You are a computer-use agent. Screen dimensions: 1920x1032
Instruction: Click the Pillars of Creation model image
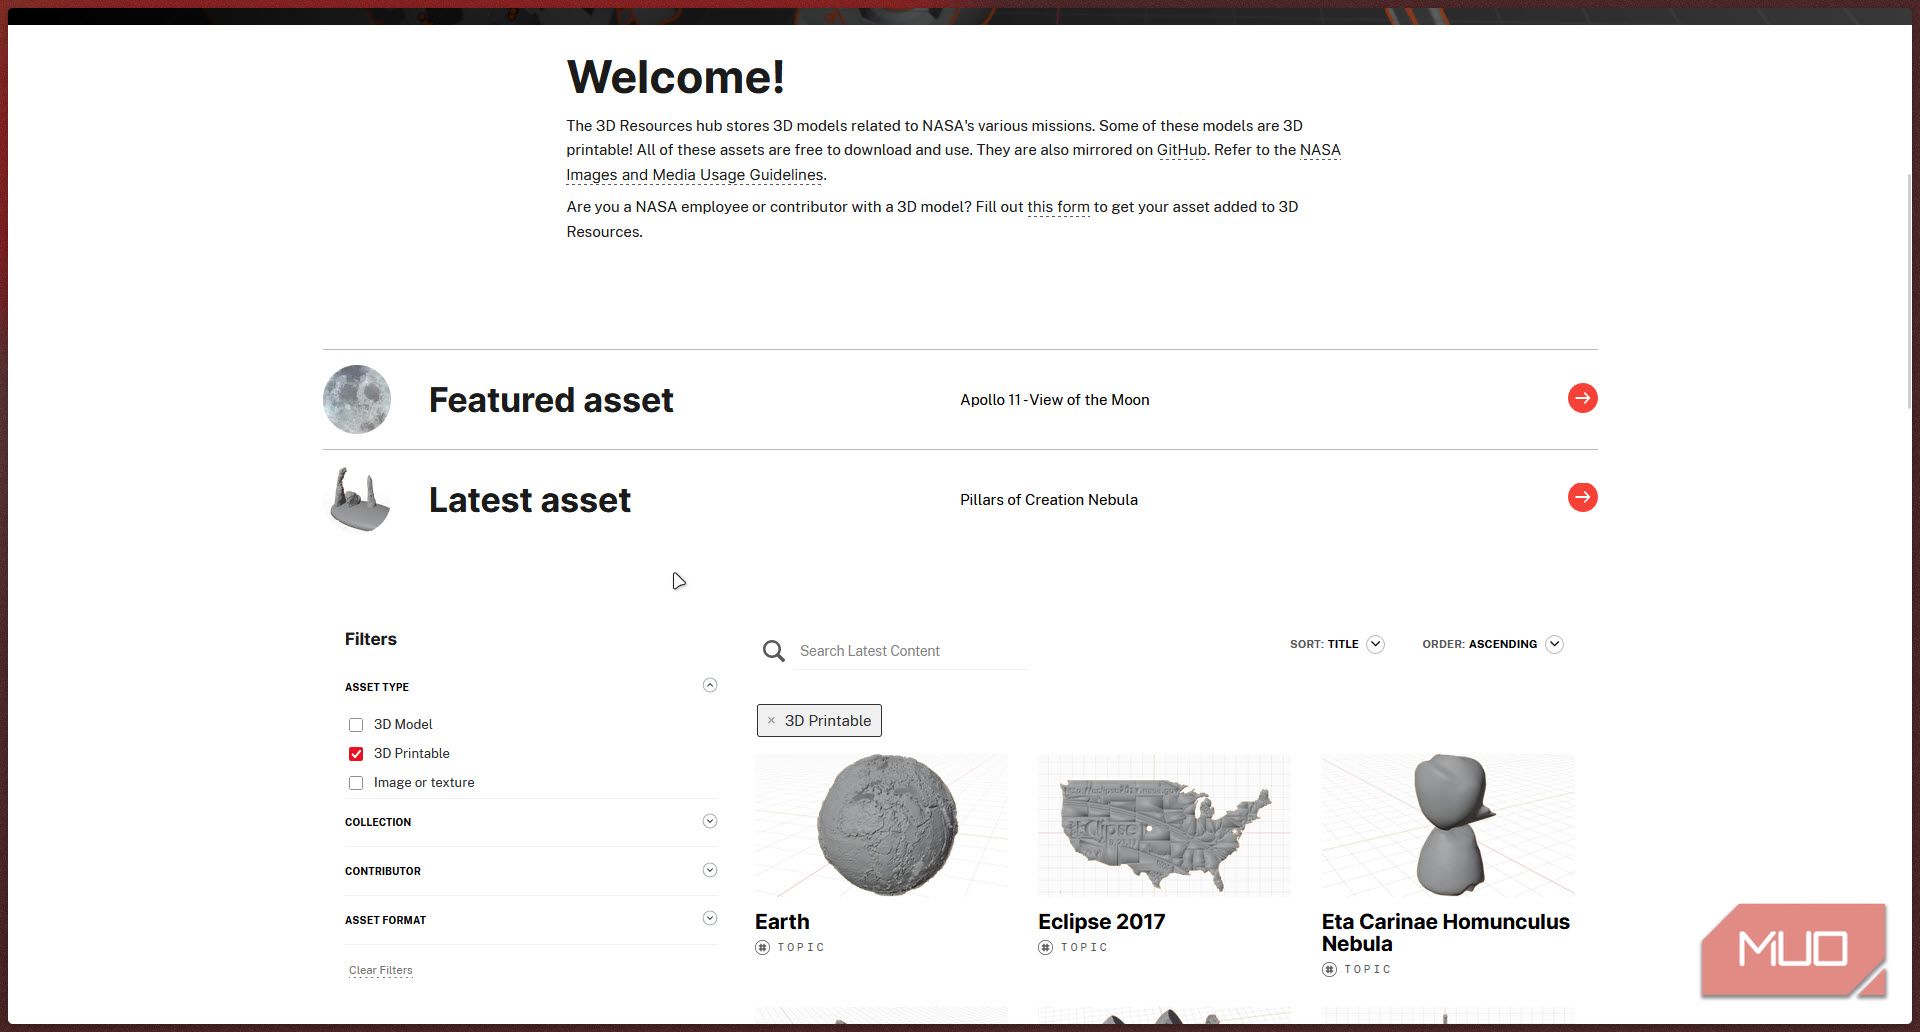[x=359, y=499]
